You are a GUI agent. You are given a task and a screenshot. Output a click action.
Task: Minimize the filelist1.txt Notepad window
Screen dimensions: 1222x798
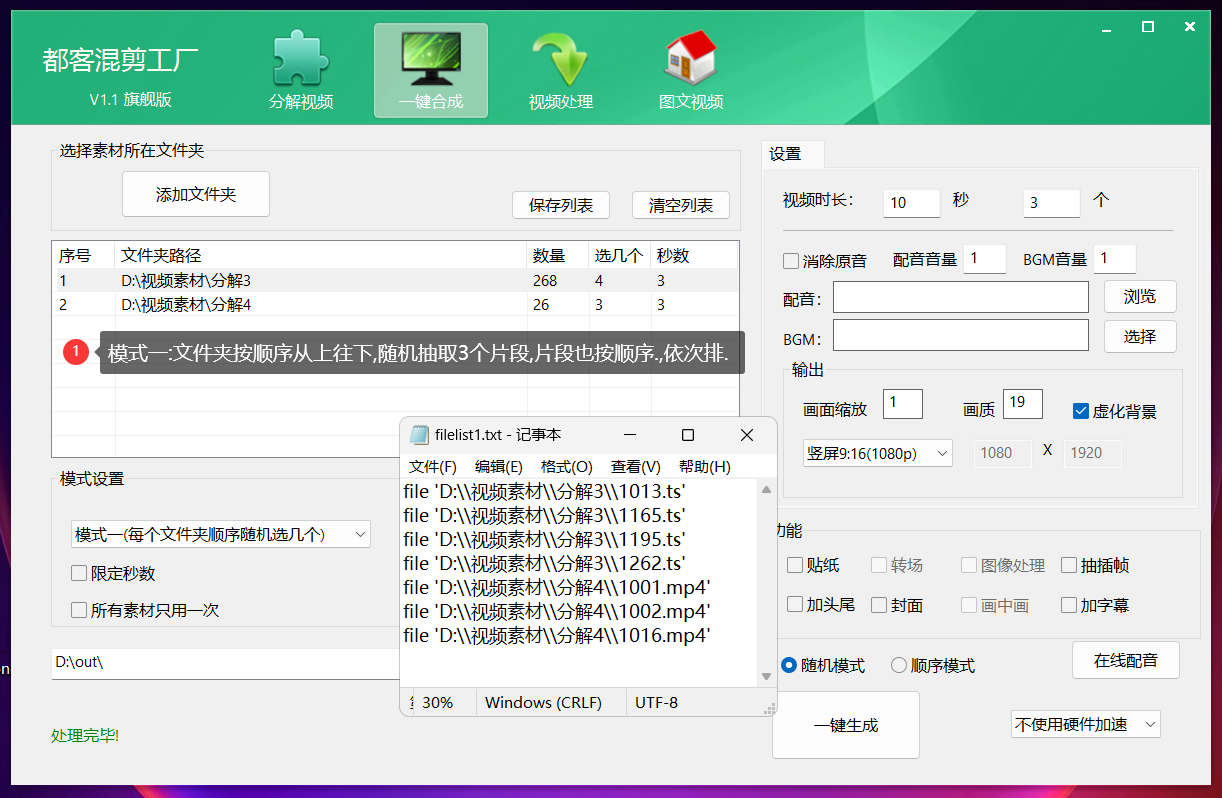coord(630,435)
